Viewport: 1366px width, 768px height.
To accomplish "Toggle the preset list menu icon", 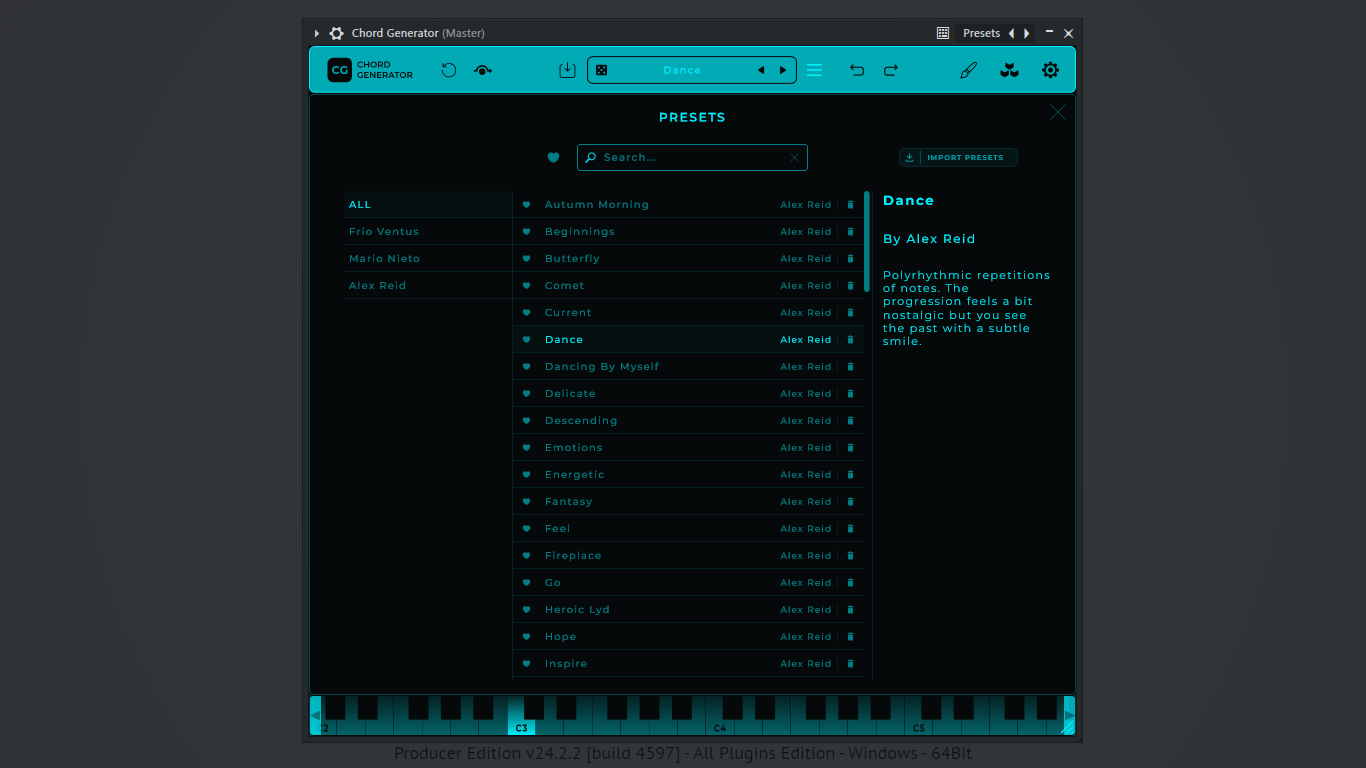I will (x=815, y=70).
